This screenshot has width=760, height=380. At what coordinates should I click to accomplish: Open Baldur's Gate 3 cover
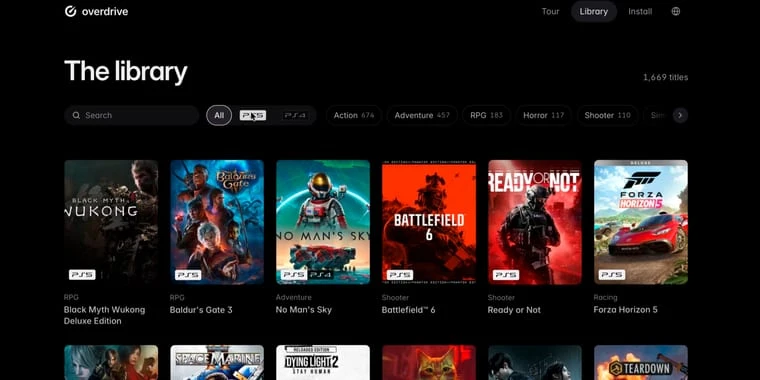pyautogui.click(x=217, y=222)
